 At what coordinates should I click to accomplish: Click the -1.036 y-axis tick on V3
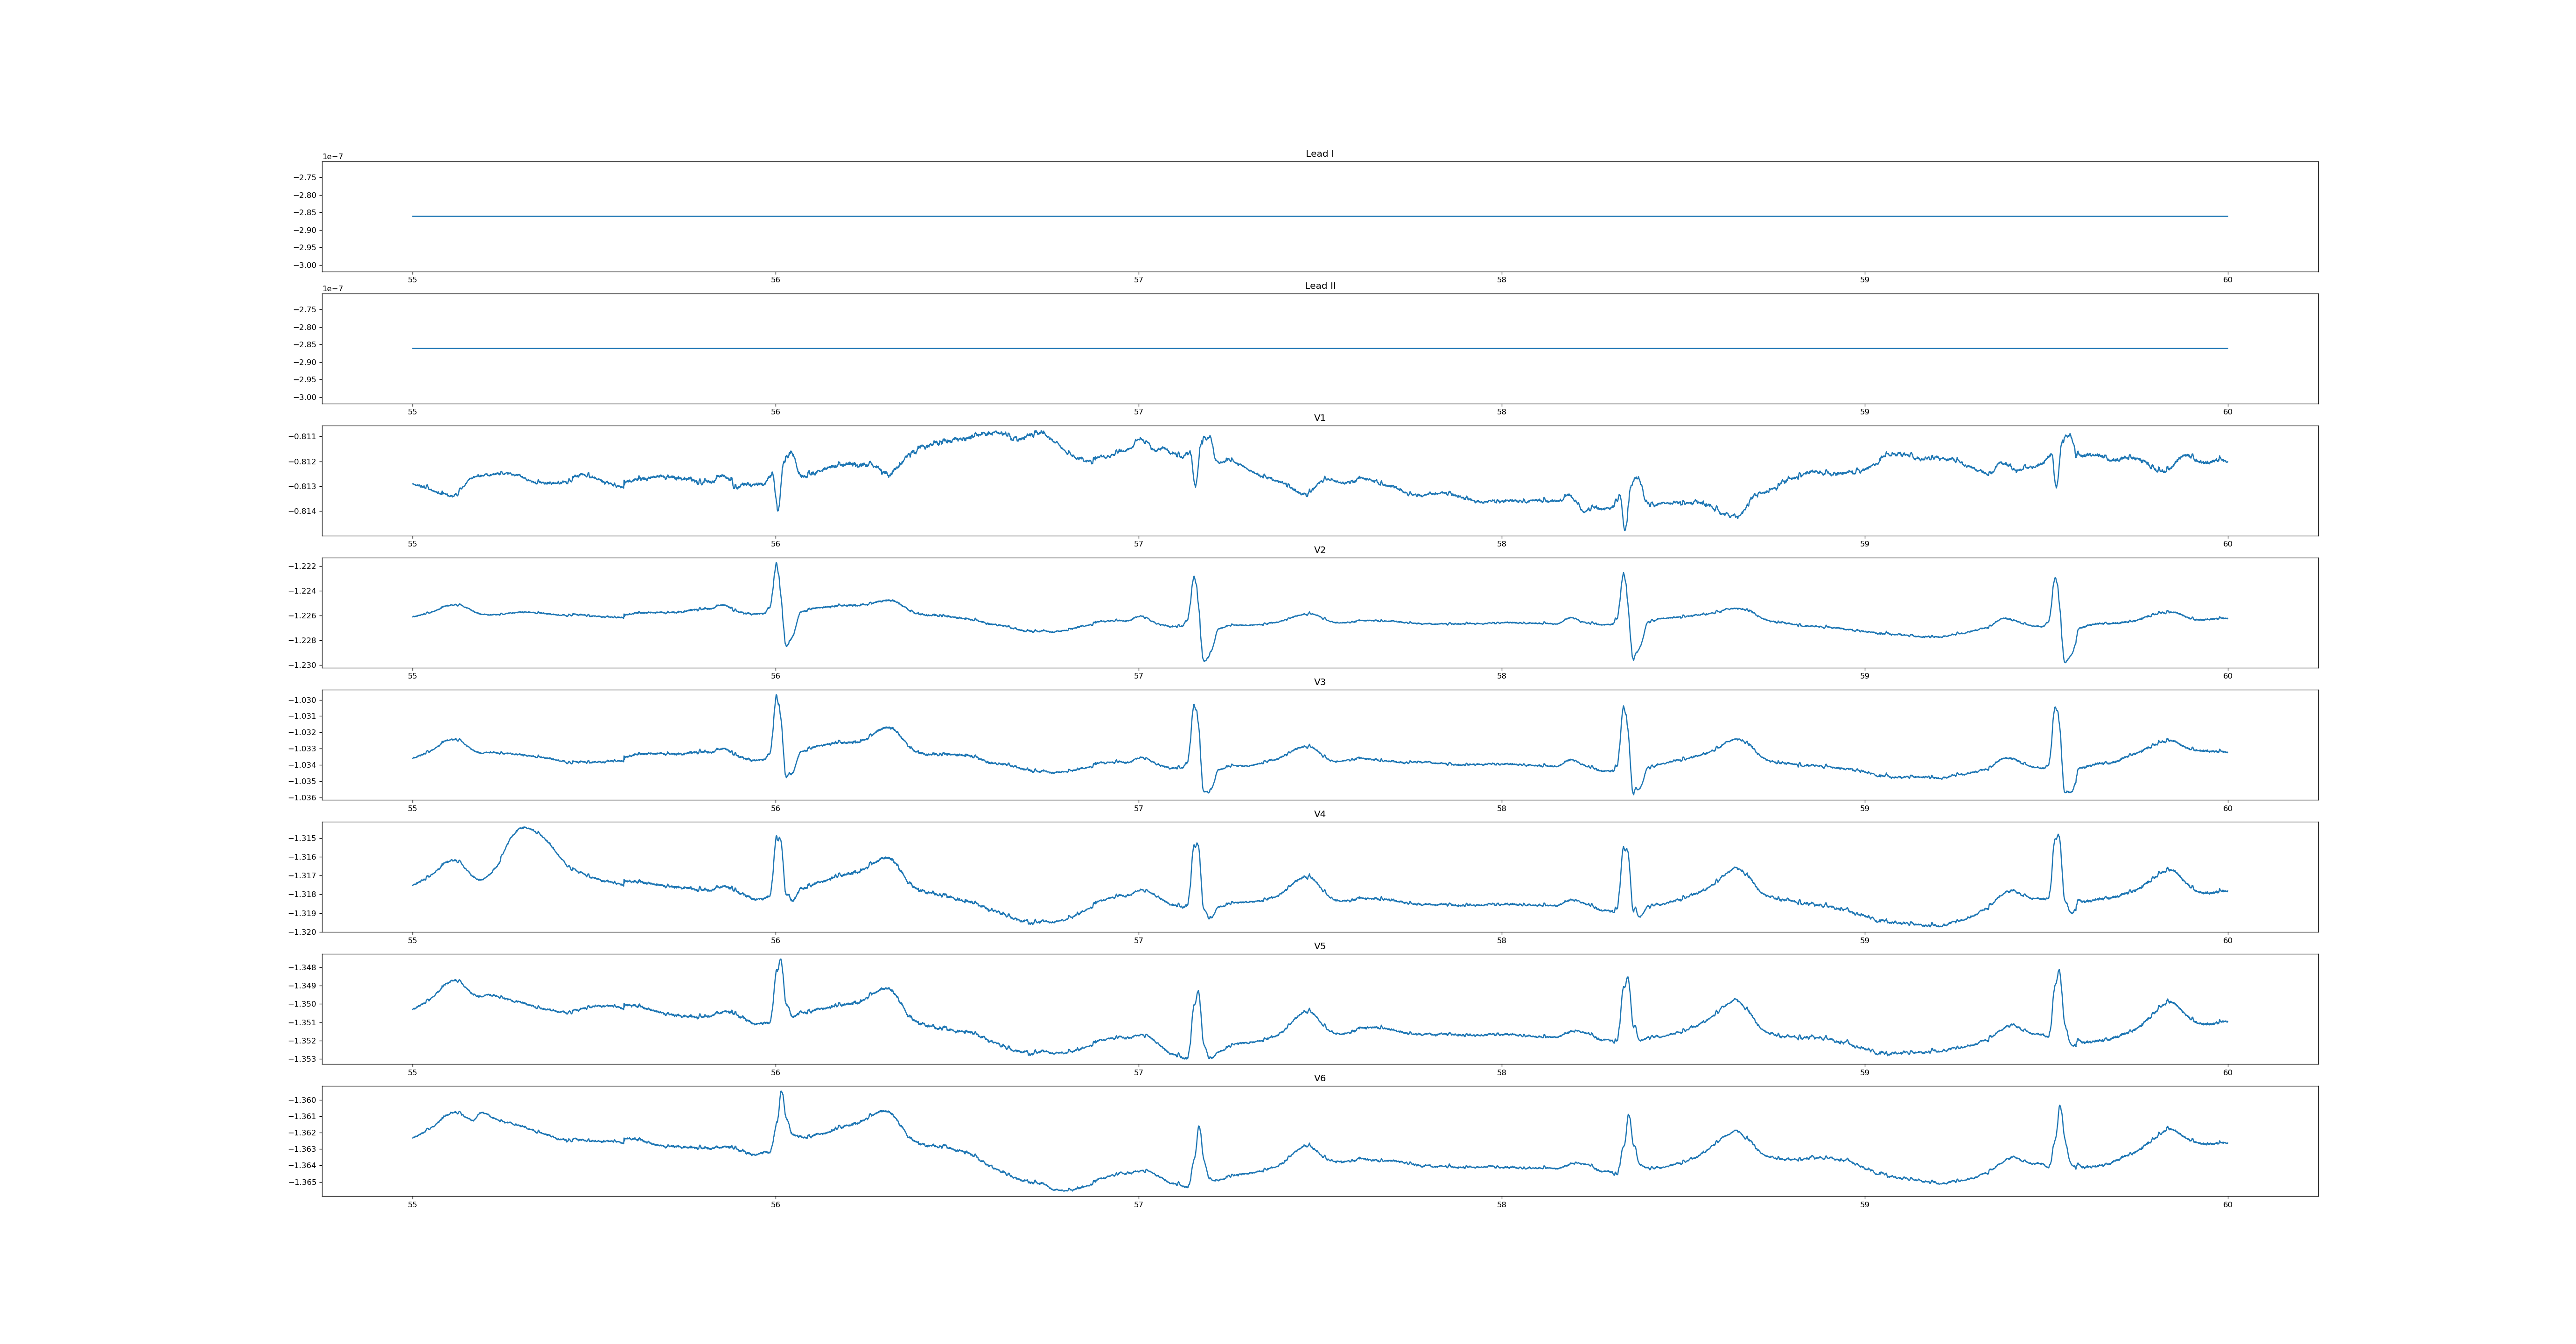pos(302,798)
